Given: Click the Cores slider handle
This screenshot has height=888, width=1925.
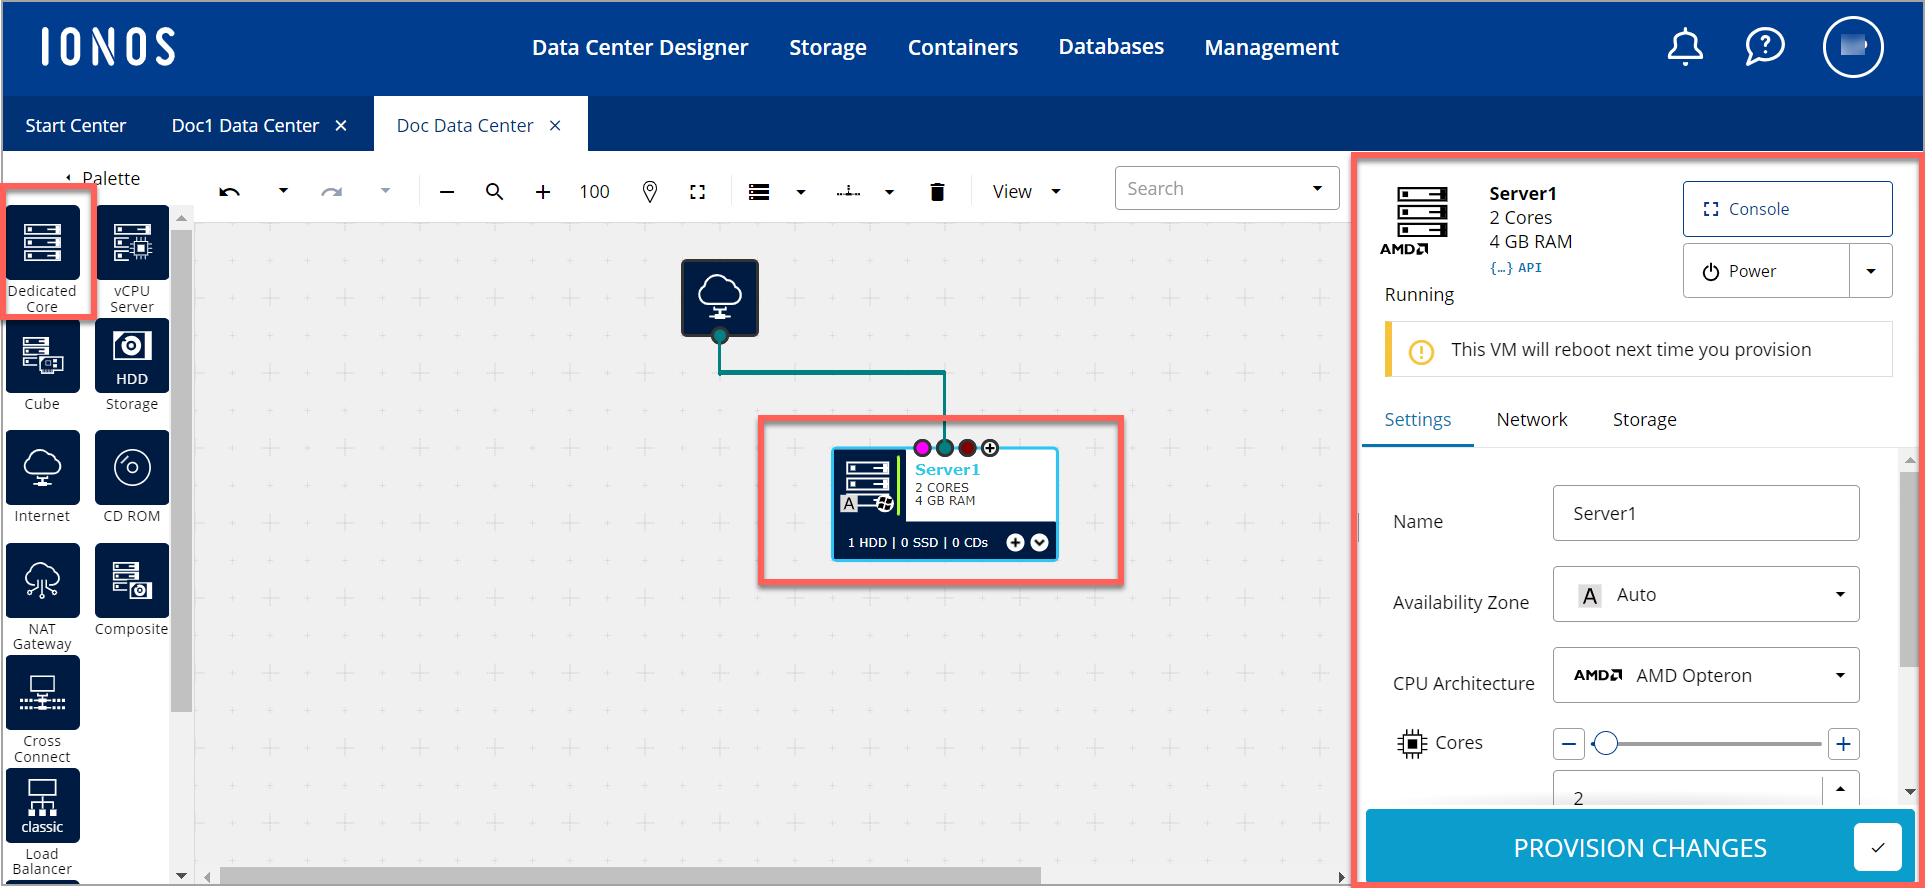Looking at the screenshot, I should pyautogui.click(x=1605, y=744).
